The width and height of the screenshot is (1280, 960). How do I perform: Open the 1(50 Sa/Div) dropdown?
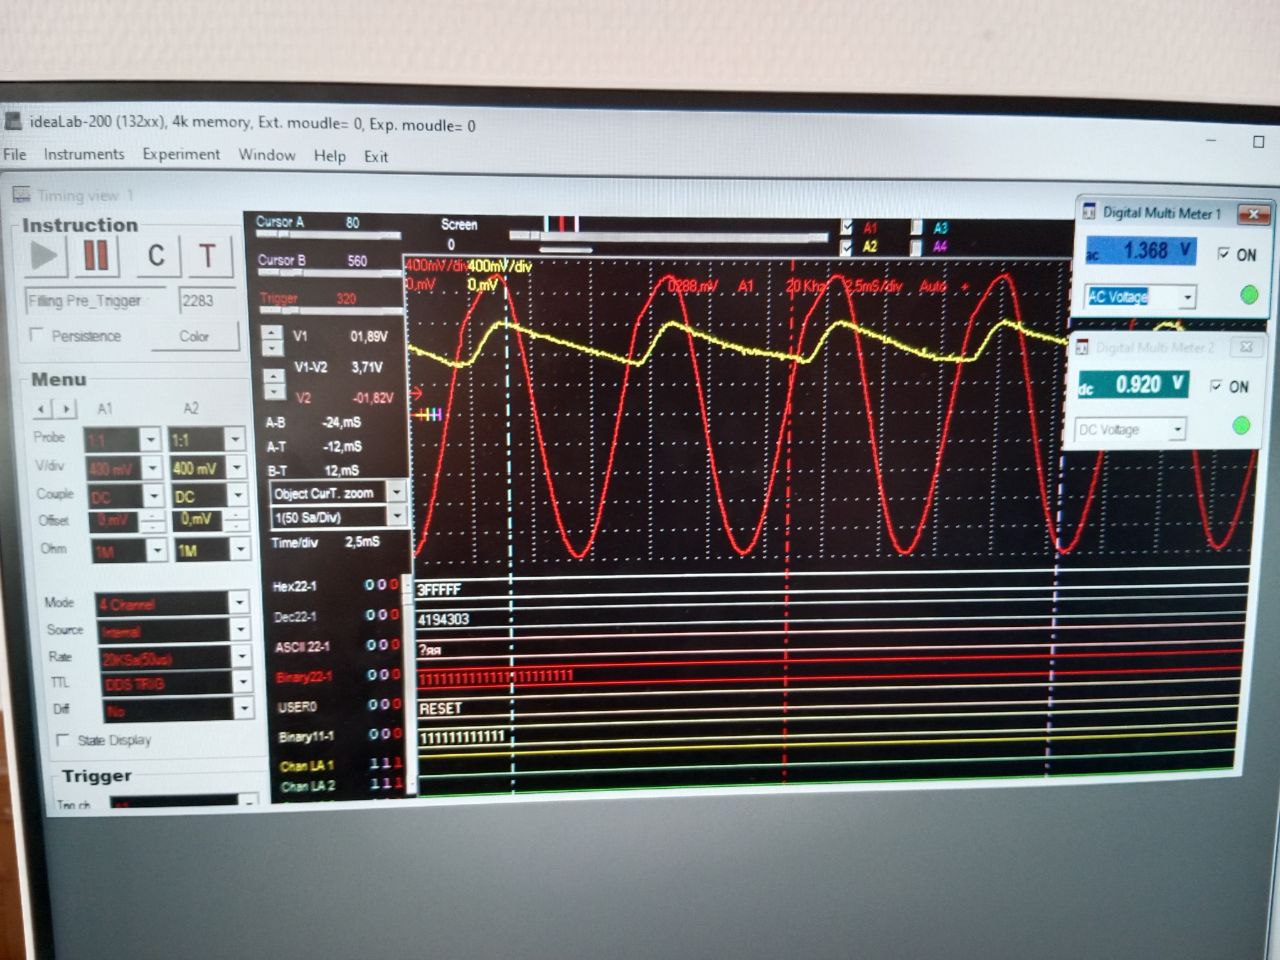point(396,516)
